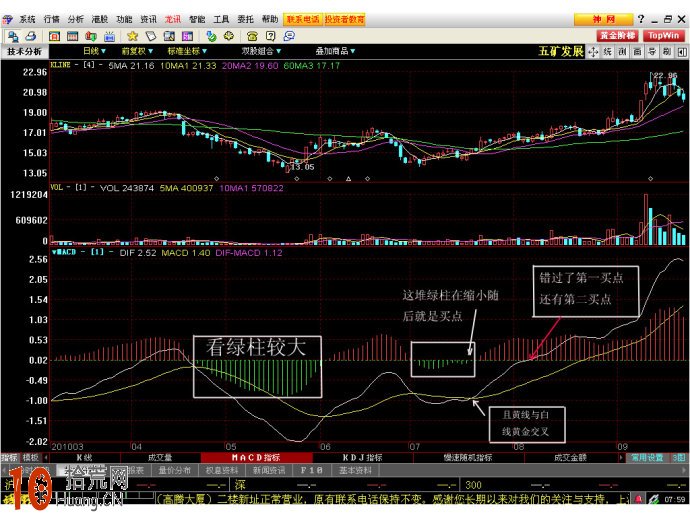Click the 投资者教育 button

point(345,19)
